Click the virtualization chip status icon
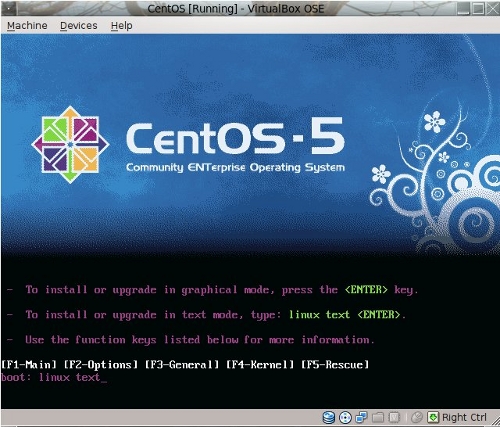The height and width of the screenshot is (427, 500). [x=394, y=417]
